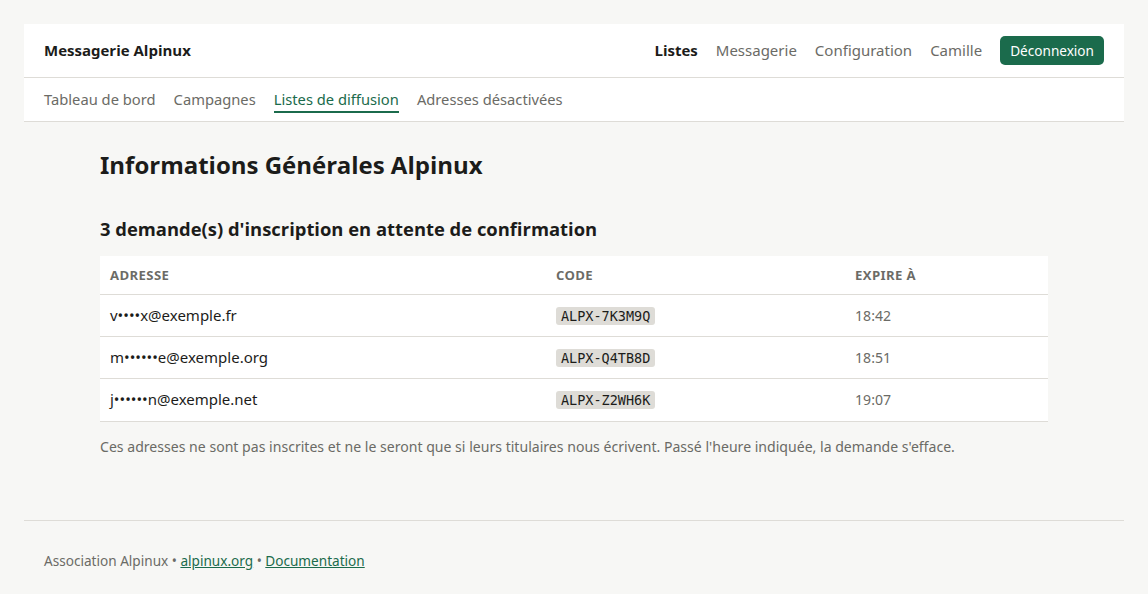Go to Messagerie in the top navigation
This screenshot has height=594, width=1148.
click(756, 51)
